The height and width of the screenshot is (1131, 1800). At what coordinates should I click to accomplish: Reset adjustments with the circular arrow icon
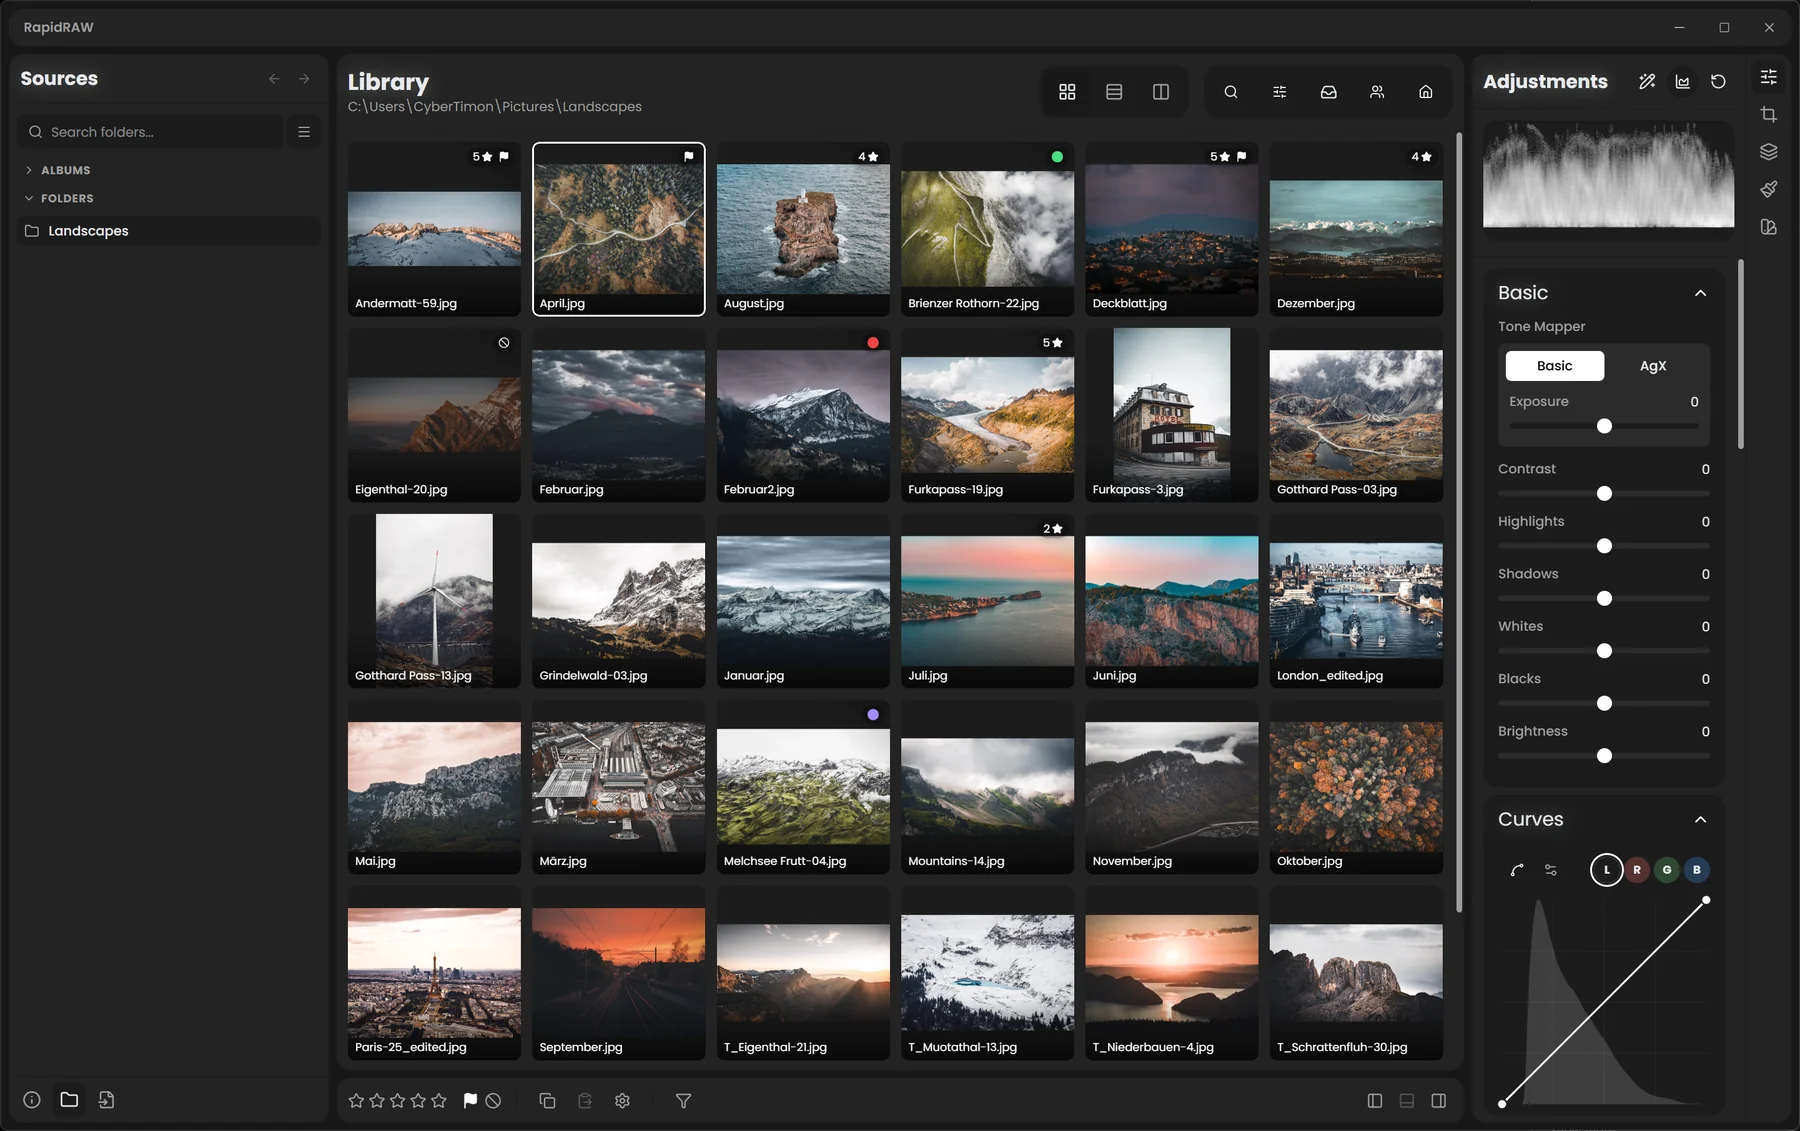[1718, 82]
